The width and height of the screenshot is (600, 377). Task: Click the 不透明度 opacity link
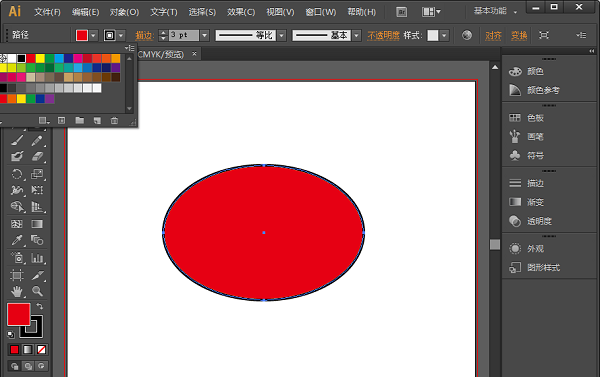[383, 36]
